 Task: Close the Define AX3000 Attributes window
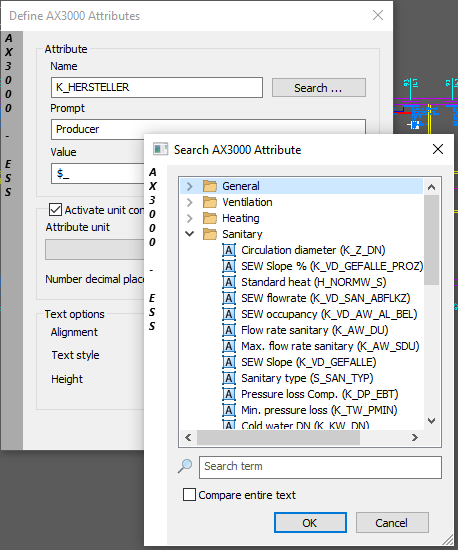[378, 15]
